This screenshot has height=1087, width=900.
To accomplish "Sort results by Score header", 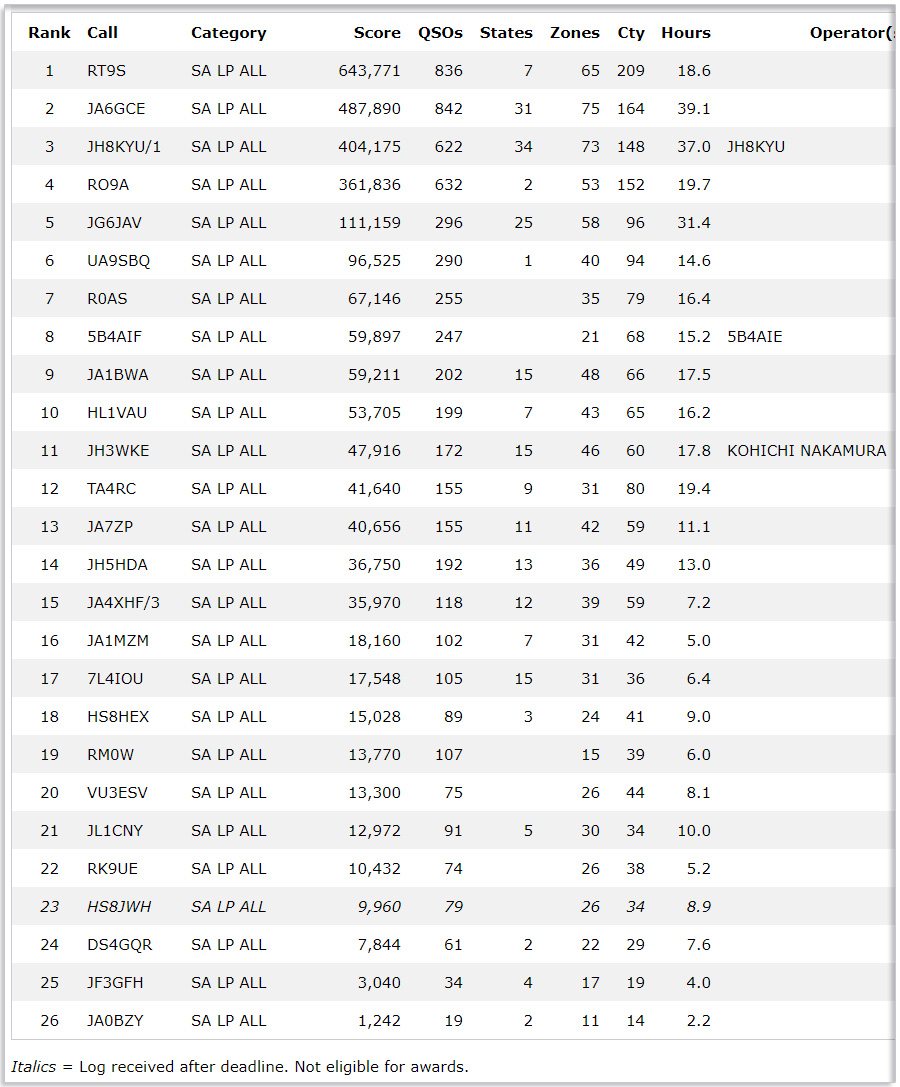I will click(377, 33).
